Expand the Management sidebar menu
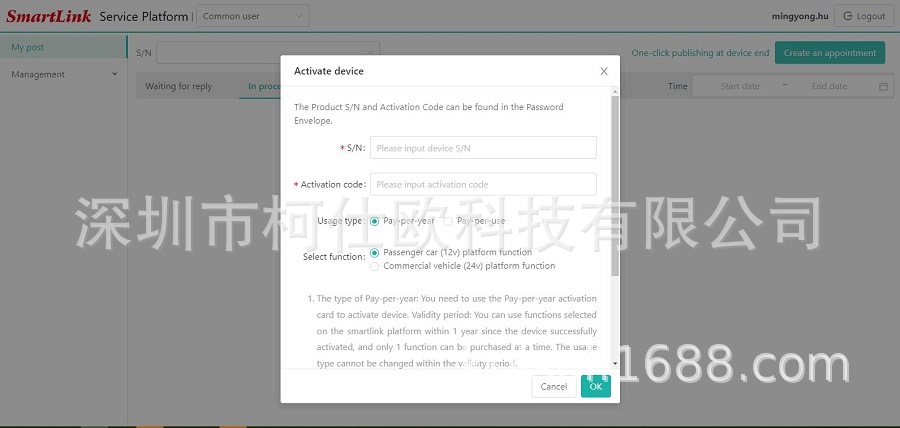900x428 pixels. (63, 74)
